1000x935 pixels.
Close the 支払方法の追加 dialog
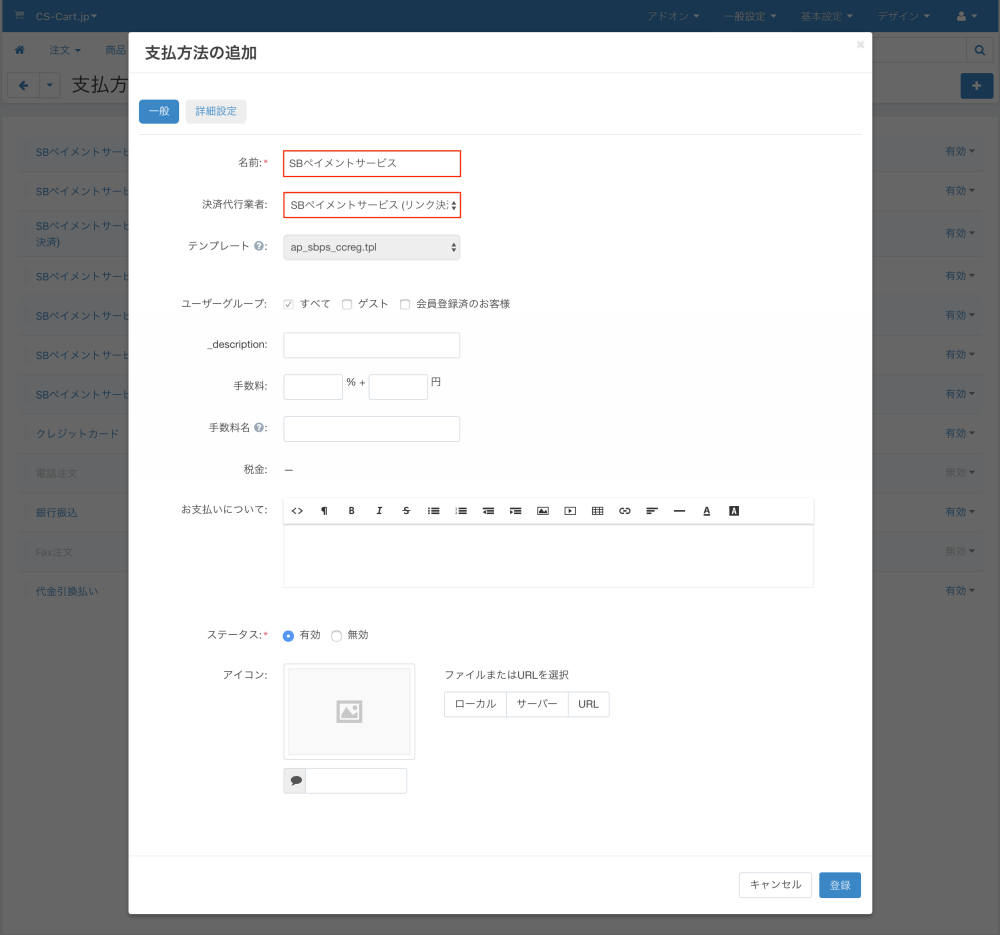(x=860, y=45)
